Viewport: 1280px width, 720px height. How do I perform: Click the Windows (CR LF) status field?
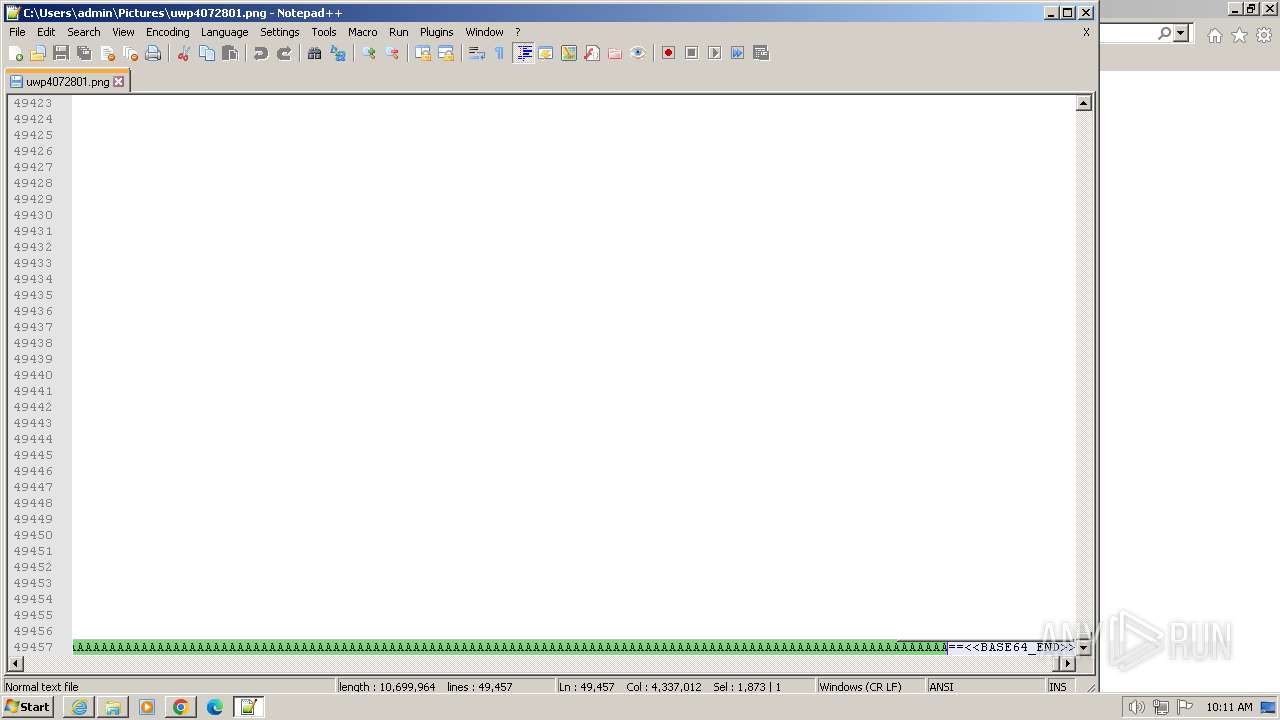tap(869, 687)
